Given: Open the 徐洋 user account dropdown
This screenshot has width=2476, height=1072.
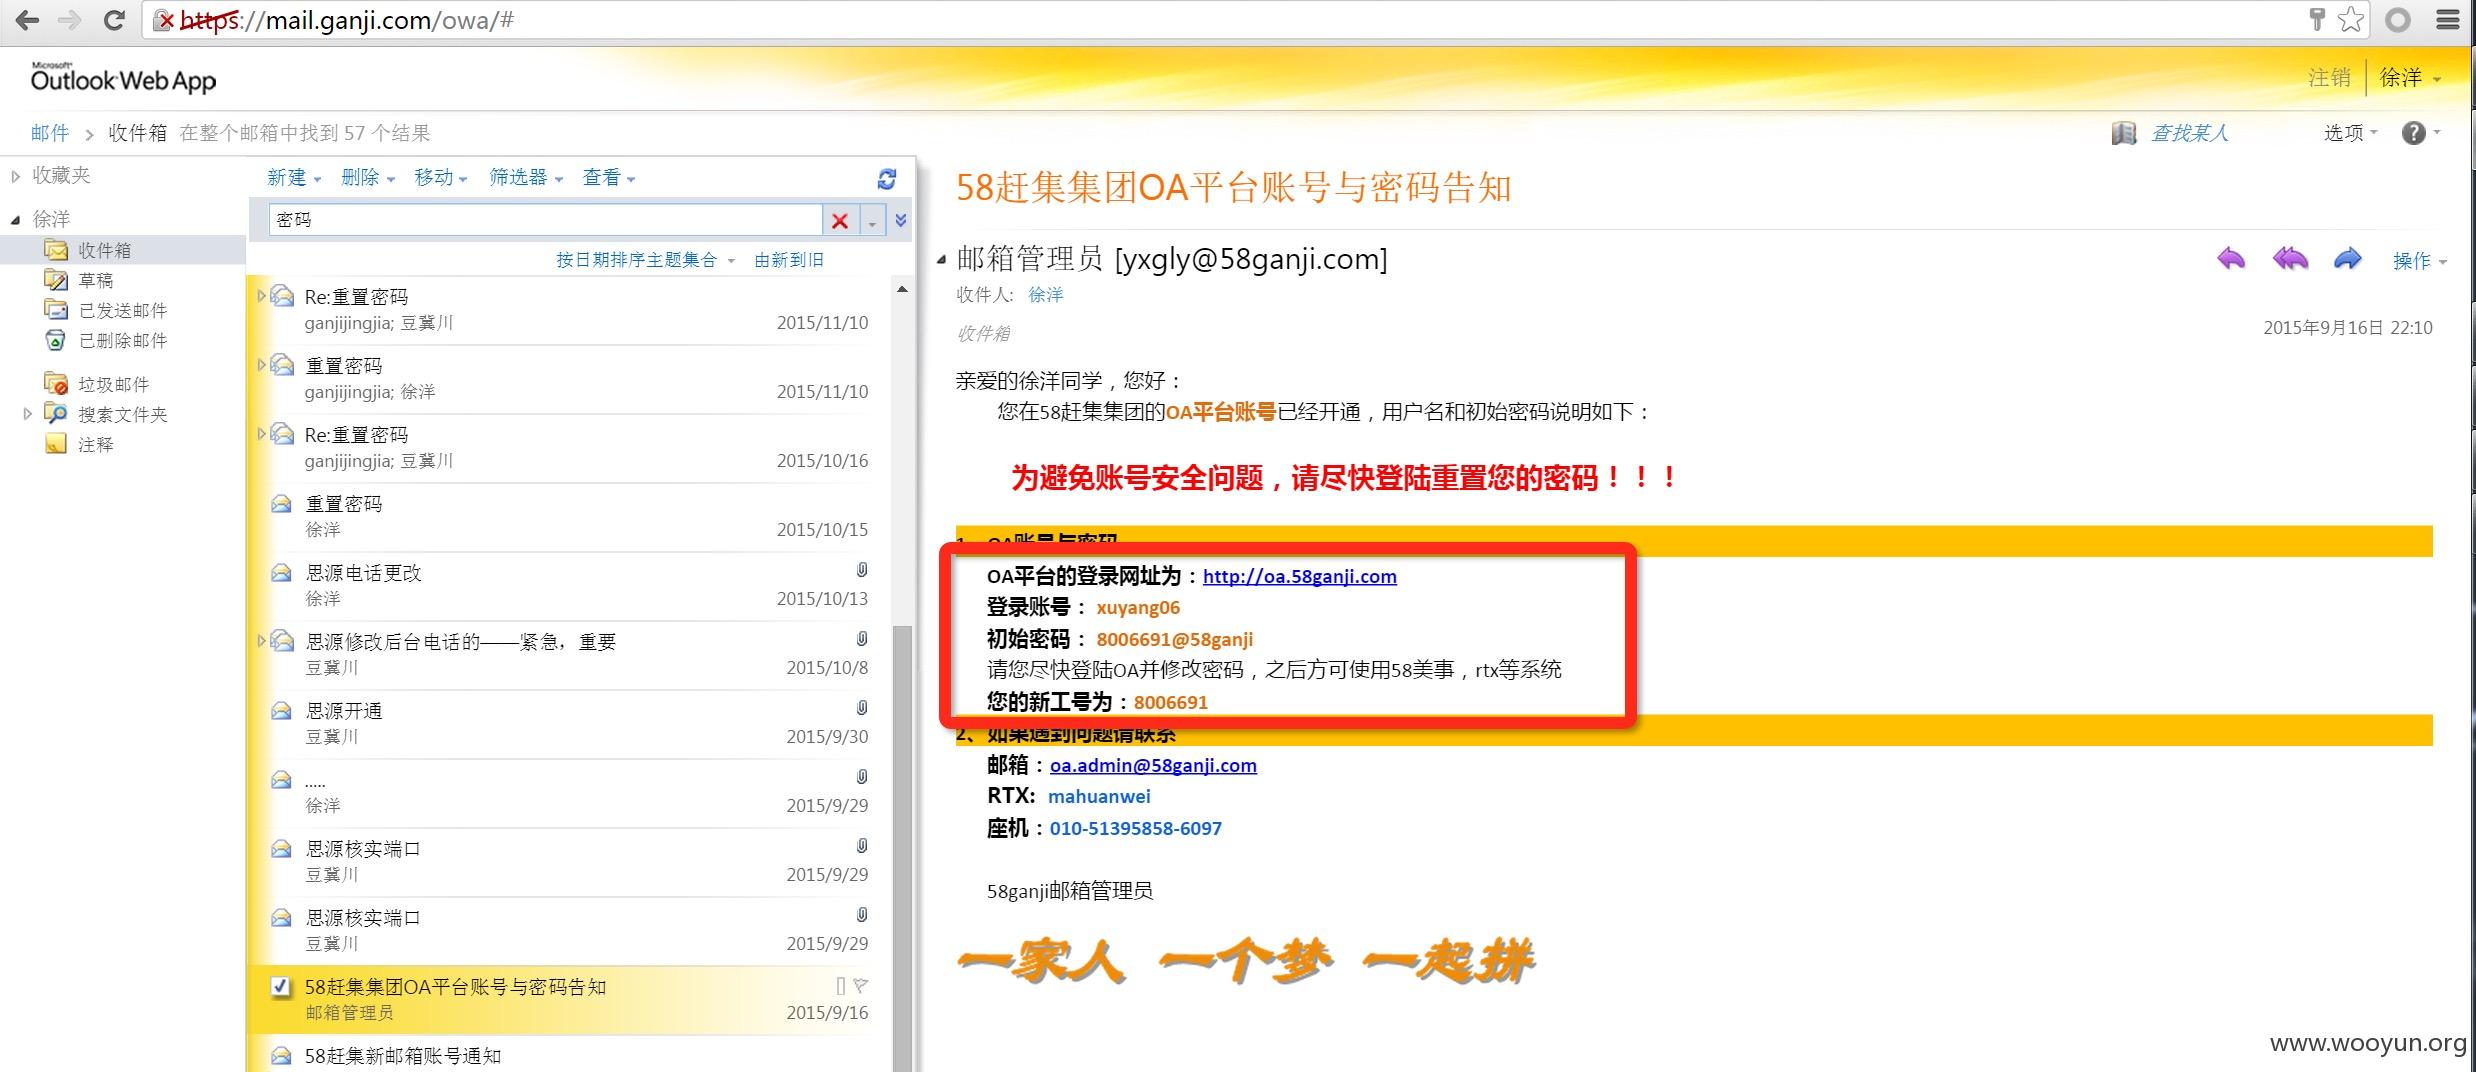Looking at the screenshot, I should tap(2410, 78).
